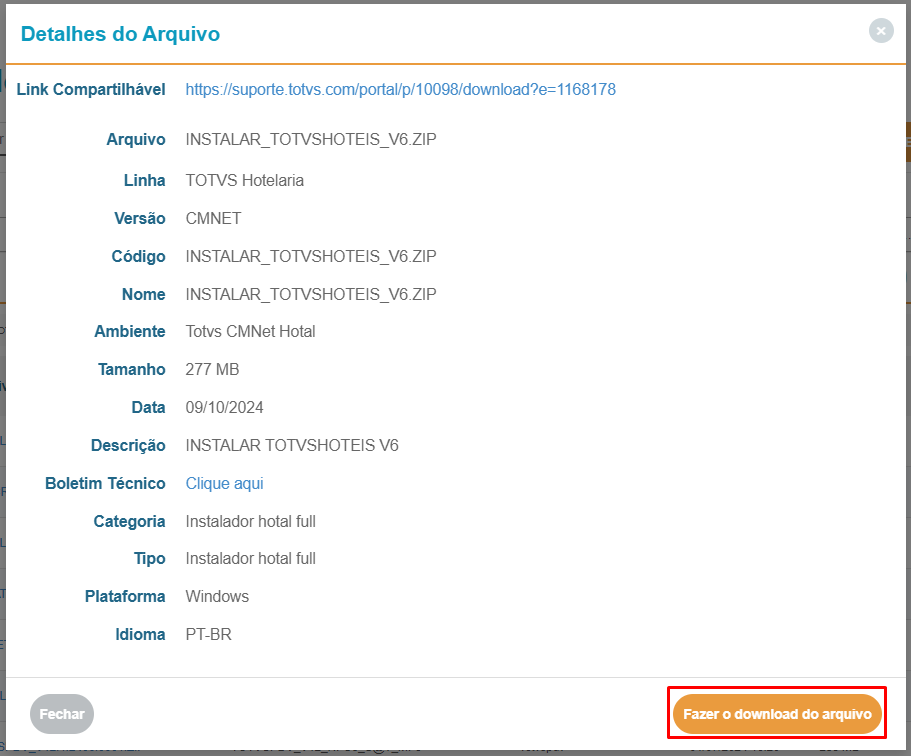Click the Ambiente value 'Totvs CMNet Hotal'
Image resolution: width=911 pixels, height=756 pixels.
[x=250, y=332]
